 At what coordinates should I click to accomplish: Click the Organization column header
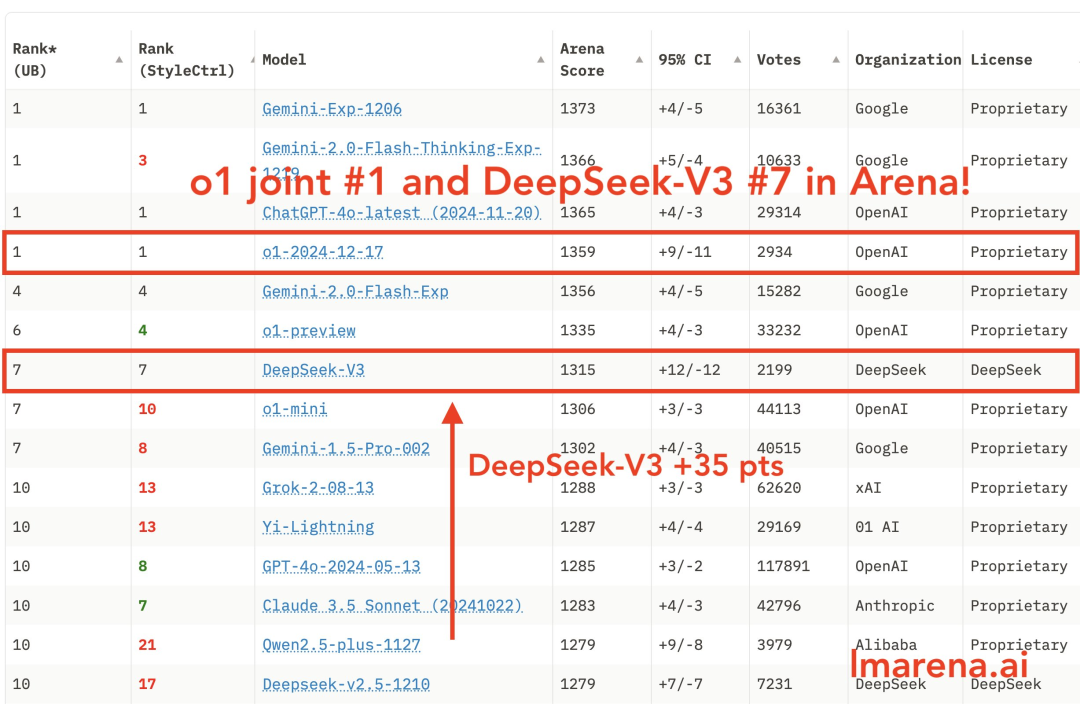click(908, 60)
